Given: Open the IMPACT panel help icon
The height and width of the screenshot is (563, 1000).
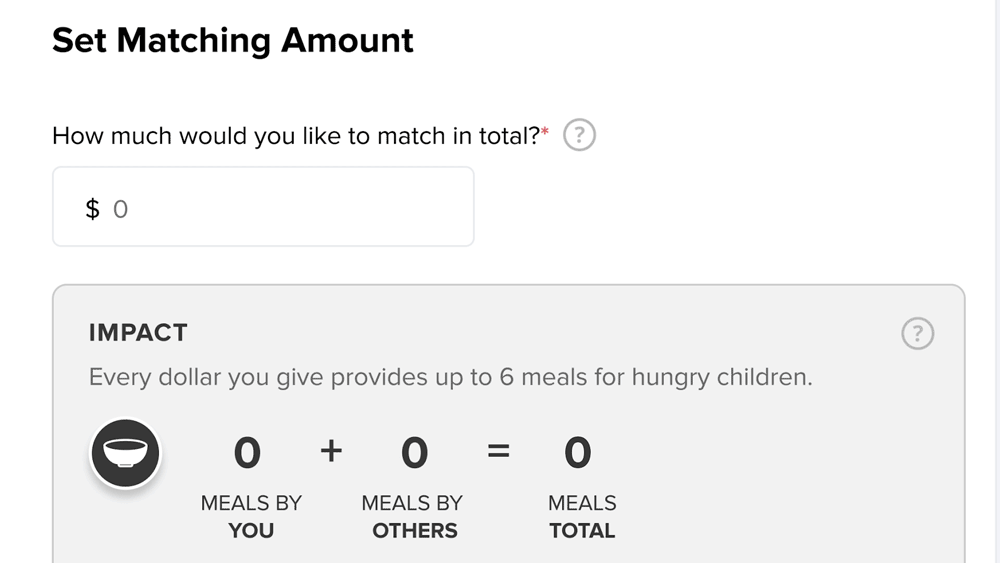Looking at the screenshot, I should point(917,333).
